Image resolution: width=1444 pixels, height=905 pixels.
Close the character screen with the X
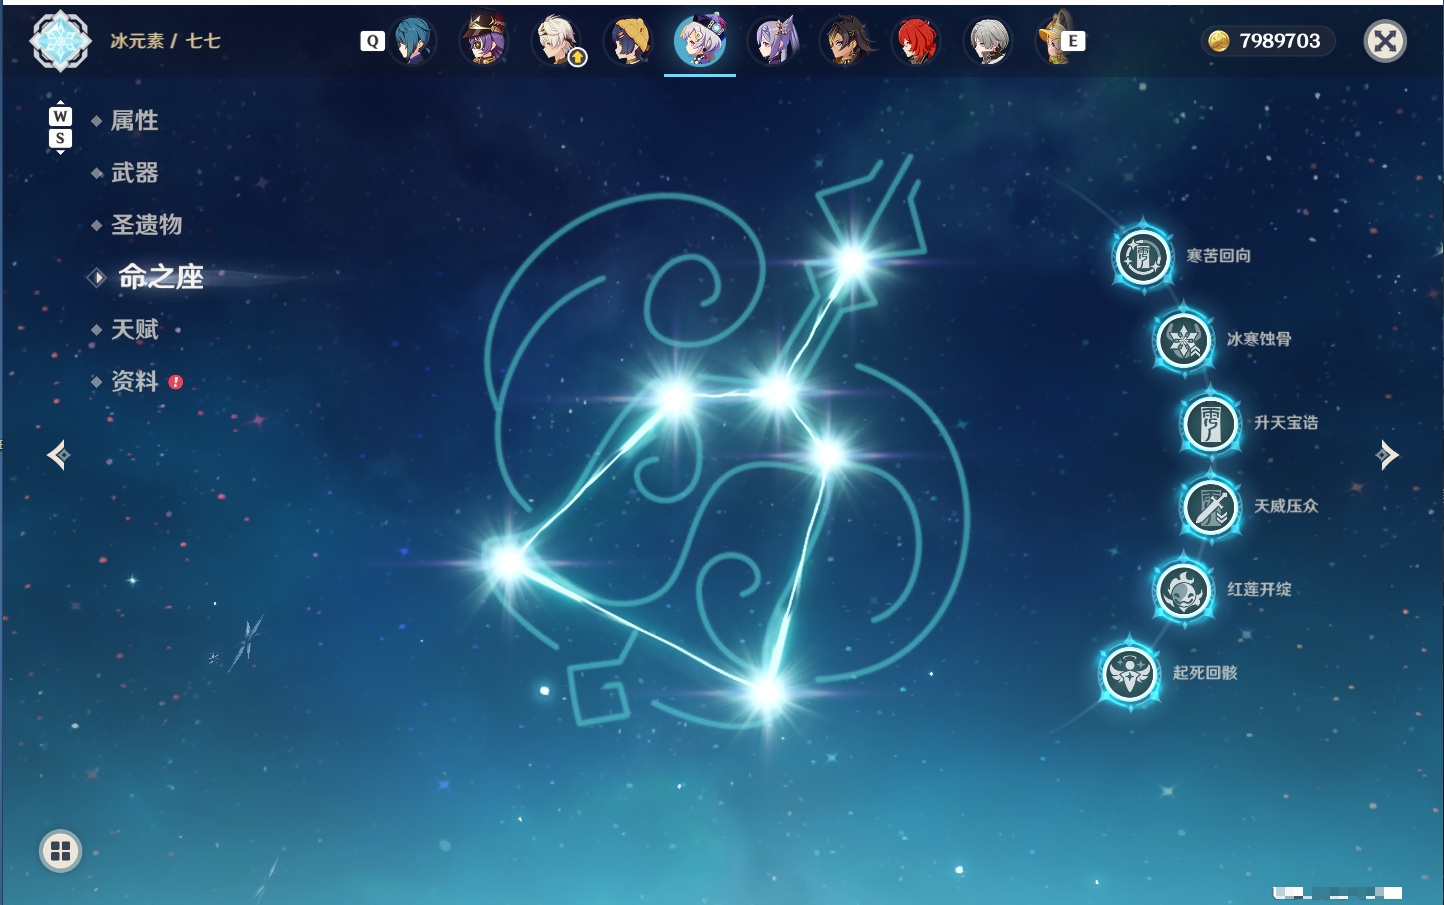(x=1385, y=41)
